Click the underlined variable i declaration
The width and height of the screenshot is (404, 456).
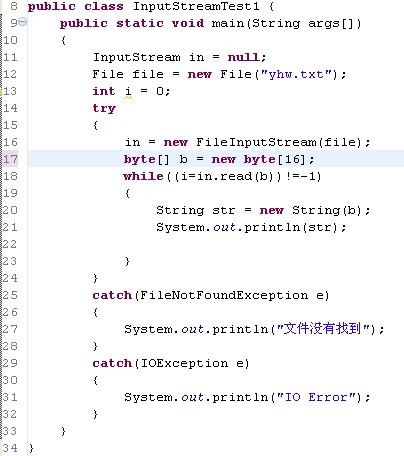pos(128,91)
